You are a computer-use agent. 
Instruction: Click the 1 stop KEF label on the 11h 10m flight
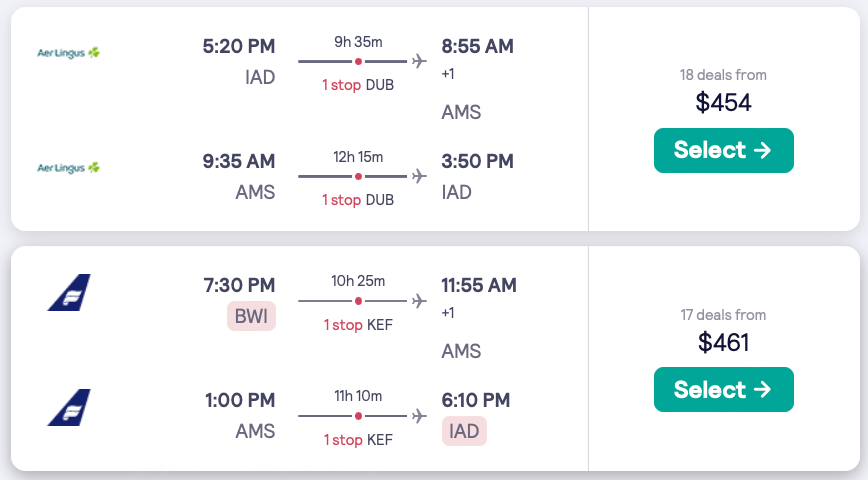tap(358, 440)
